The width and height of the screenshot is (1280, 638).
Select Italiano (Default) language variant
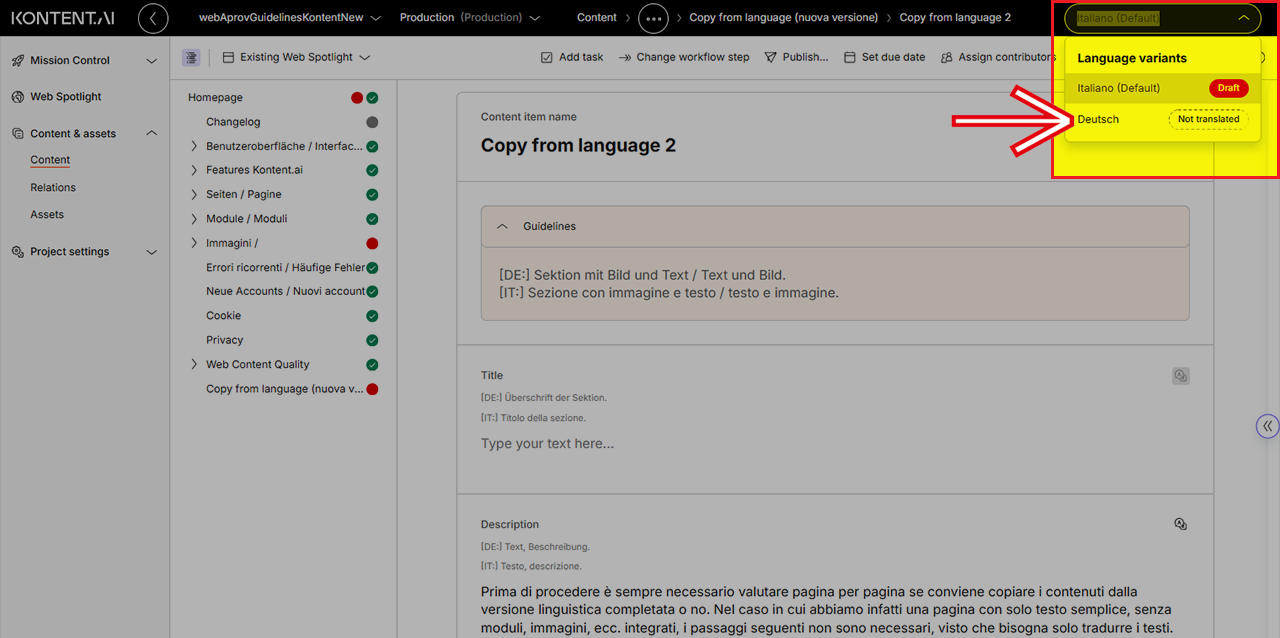pos(1118,88)
